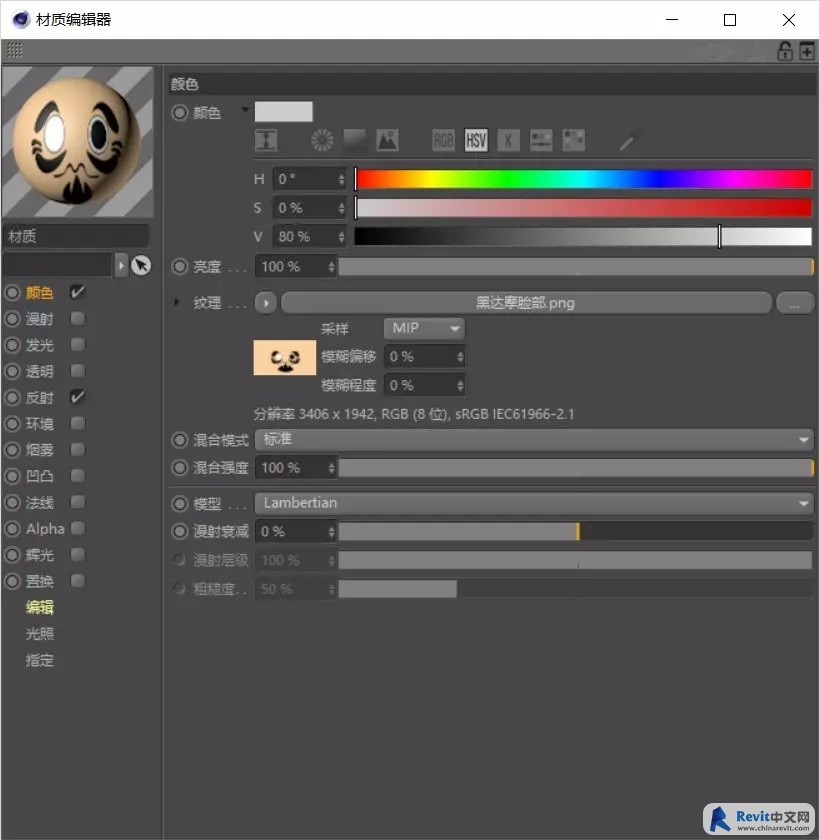Enable the 透明 channel checkbox
This screenshot has height=840, width=820.
coord(78,371)
